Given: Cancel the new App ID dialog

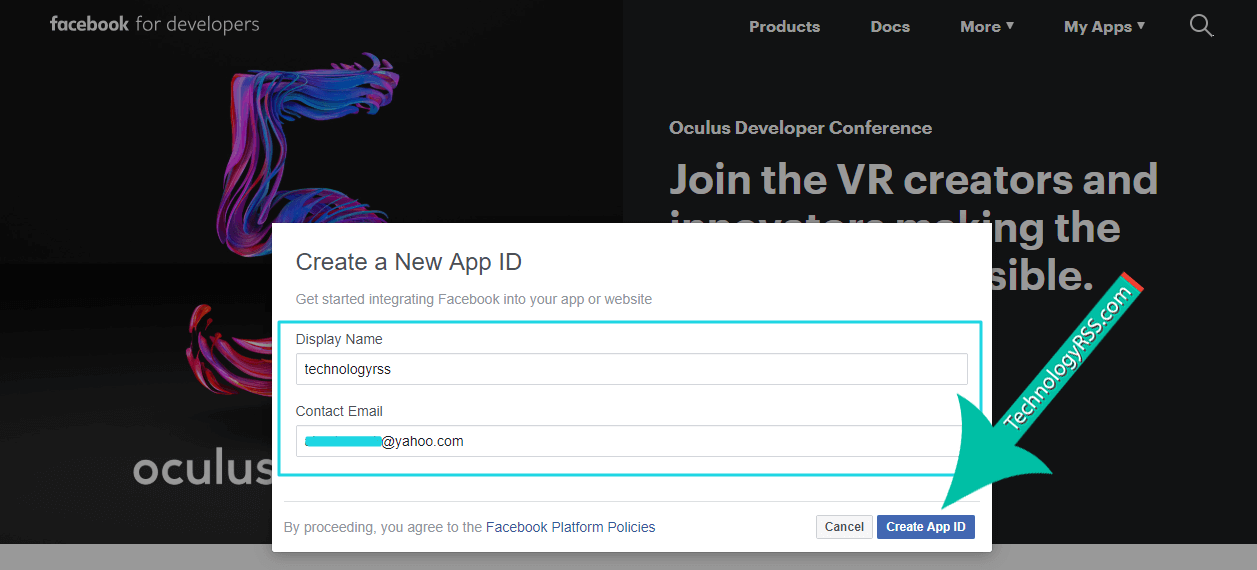Looking at the screenshot, I should tap(844, 527).
